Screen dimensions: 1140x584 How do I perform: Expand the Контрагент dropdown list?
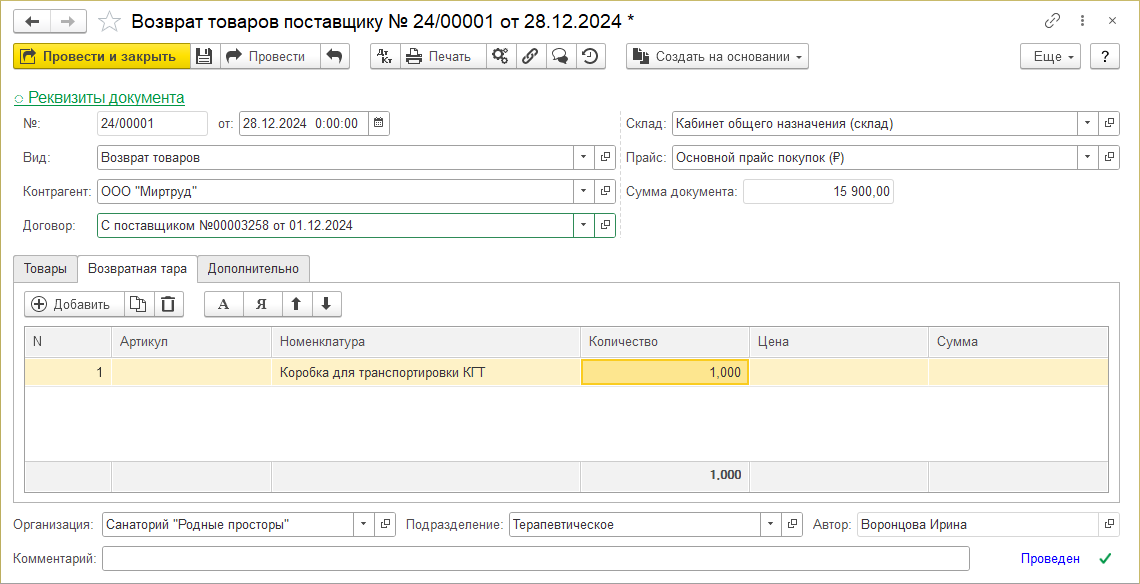click(584, 192)
